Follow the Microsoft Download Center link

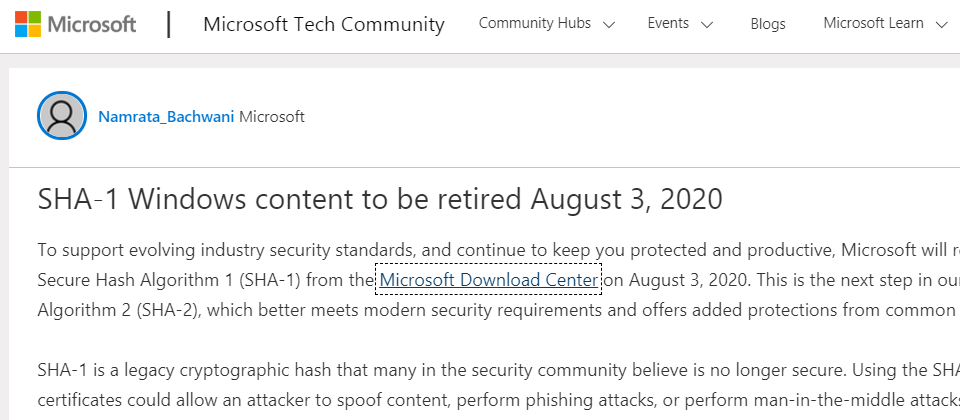point(489,280)
